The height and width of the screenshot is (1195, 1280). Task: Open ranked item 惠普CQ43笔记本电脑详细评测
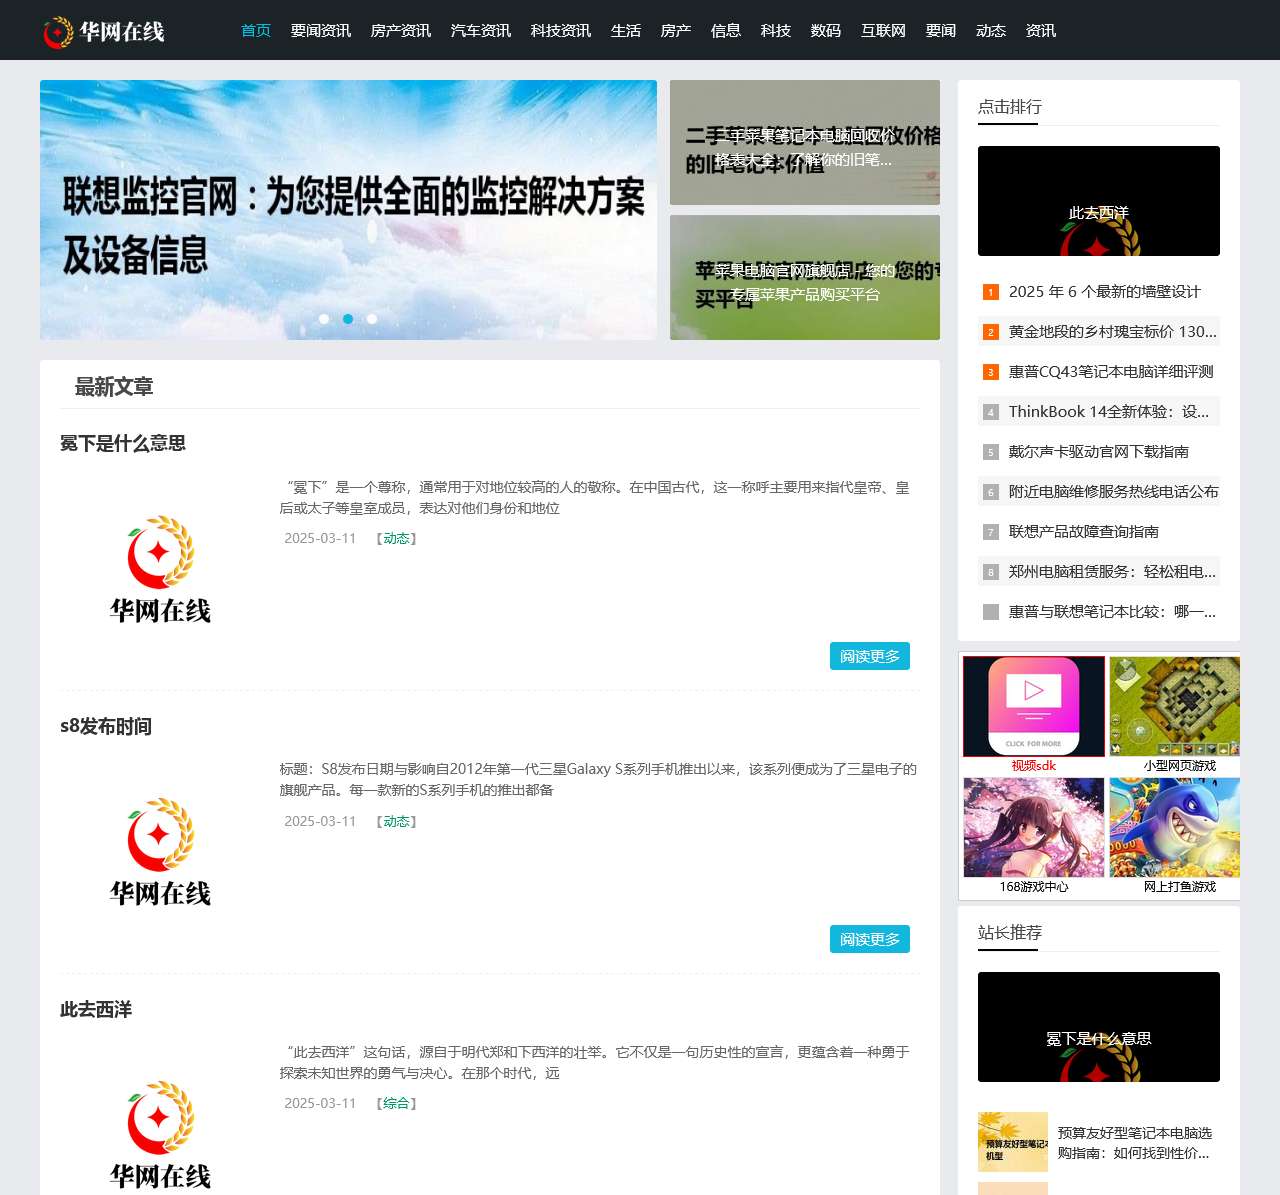[1111, 371]
